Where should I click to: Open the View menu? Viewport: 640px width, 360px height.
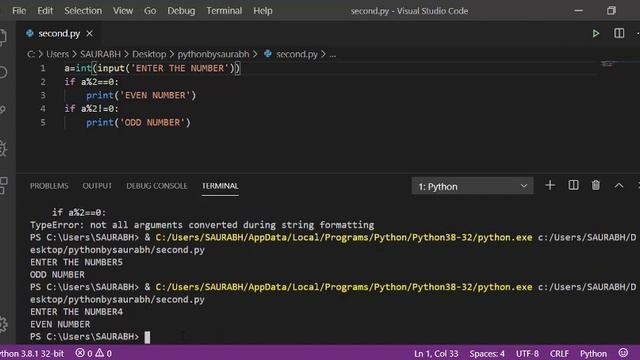pos(123,11)
